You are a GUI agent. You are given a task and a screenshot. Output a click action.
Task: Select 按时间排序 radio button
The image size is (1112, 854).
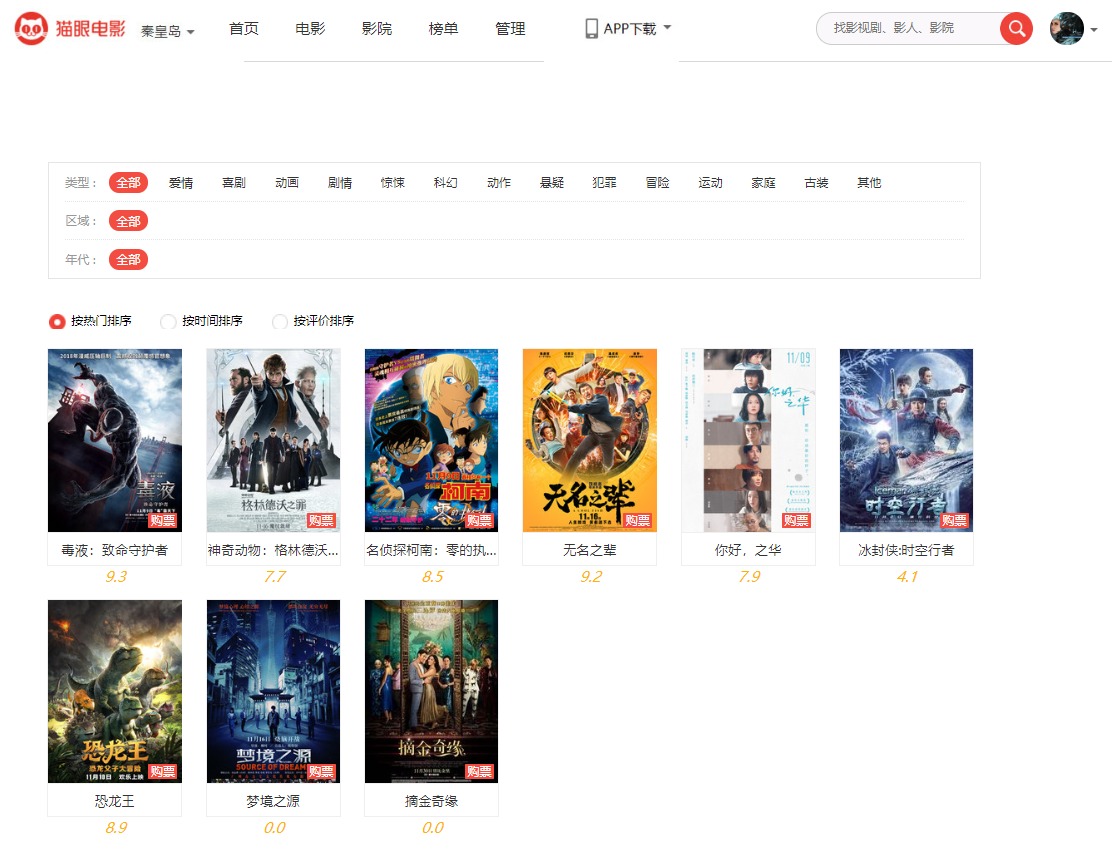tap(168, 321)
